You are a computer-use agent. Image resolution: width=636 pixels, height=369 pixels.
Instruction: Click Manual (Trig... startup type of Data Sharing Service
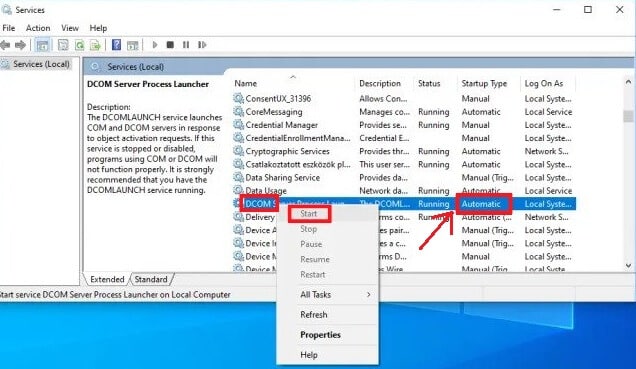pyautogui.click(x=488, y=178)
